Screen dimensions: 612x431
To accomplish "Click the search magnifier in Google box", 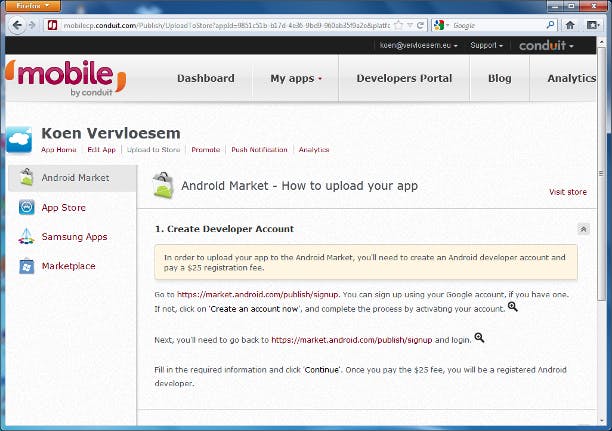I will pyautogui.click(x=550, y=25).
